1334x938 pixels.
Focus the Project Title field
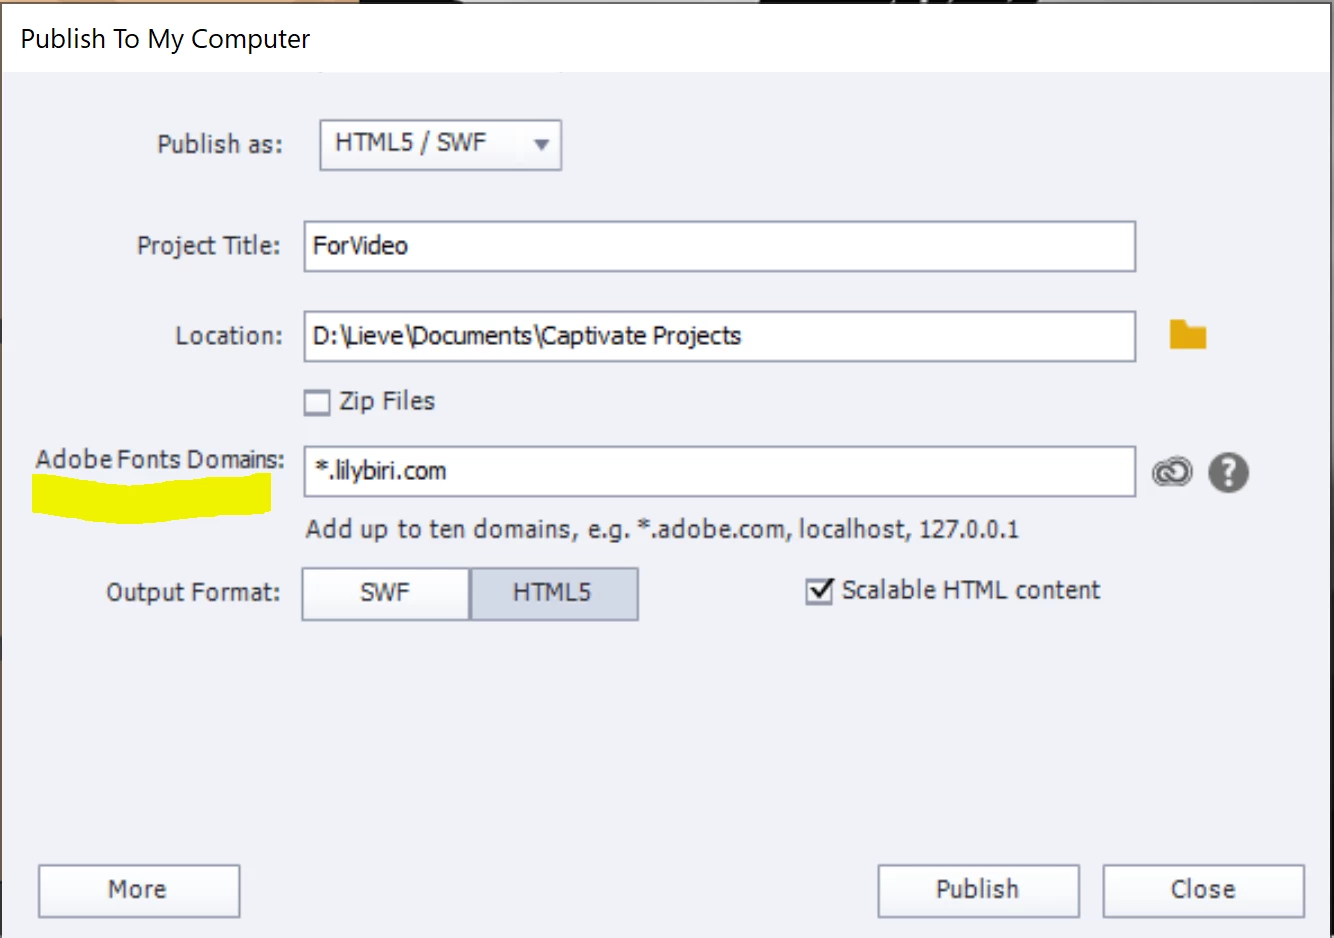[x=720, y=246]
